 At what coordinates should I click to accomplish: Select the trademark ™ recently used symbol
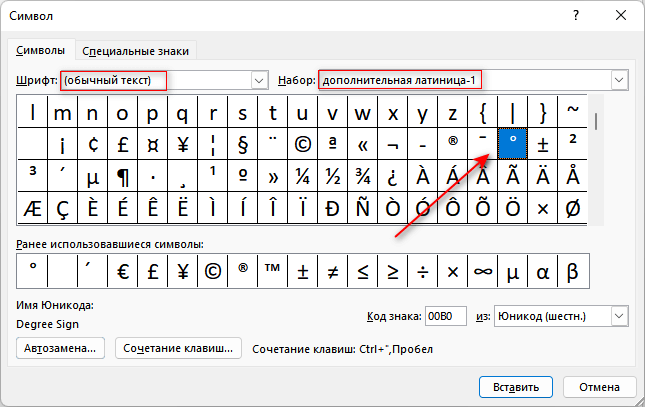point(273,269)
